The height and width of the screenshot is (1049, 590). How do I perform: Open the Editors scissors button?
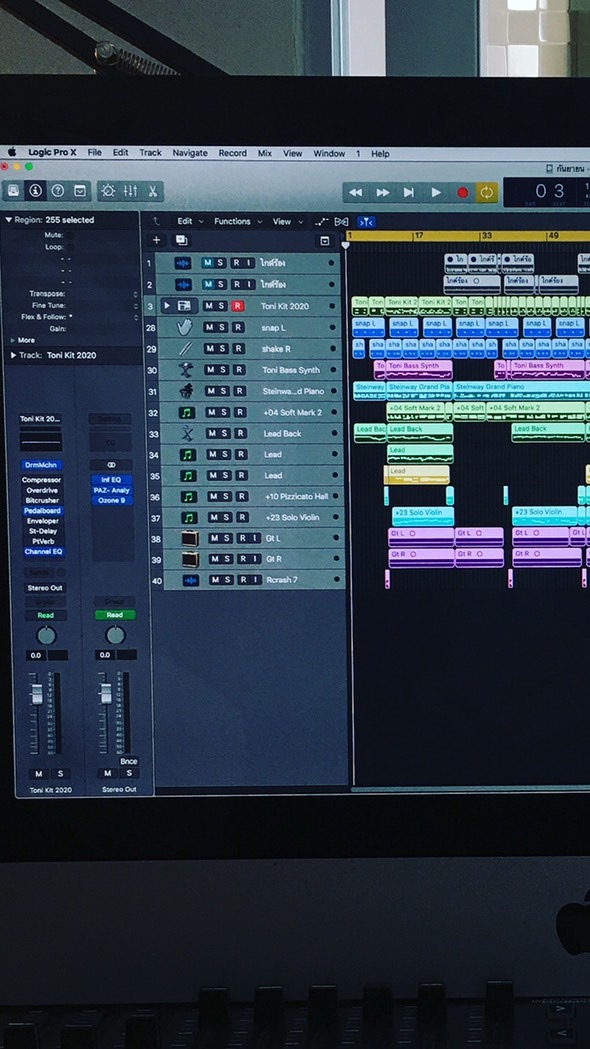pos(153,191)
